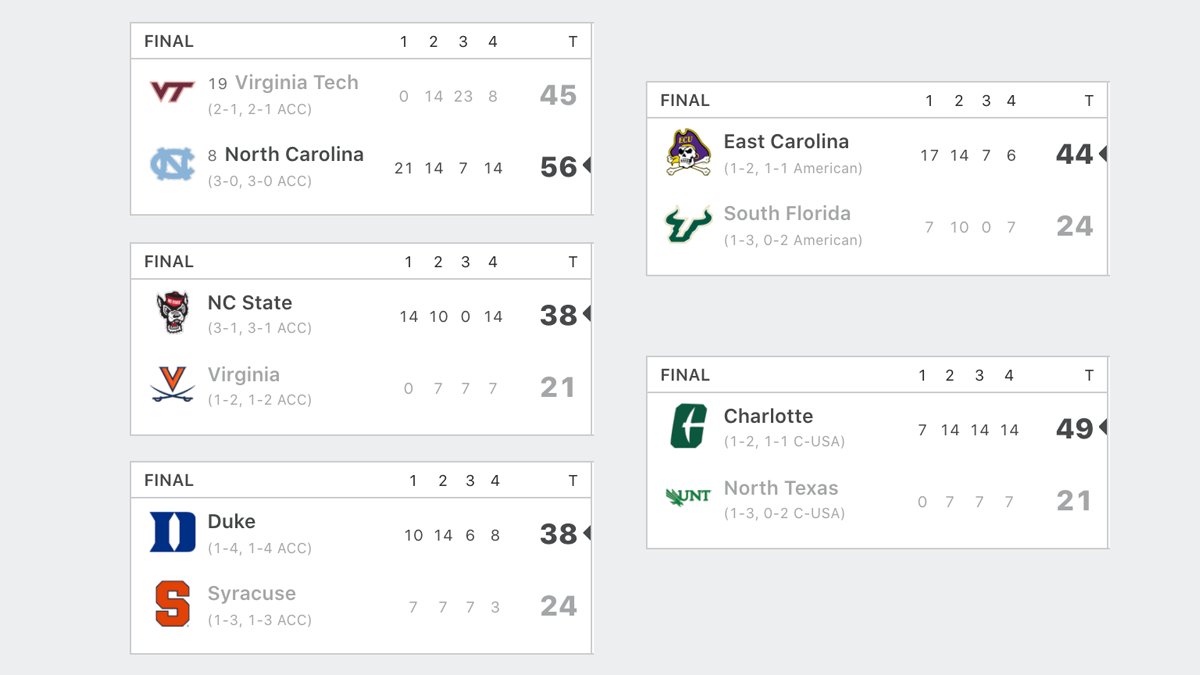Image resolution: width=1200 pixels, height=675 pixels.
Task: Open the North Carolina team page
Action: pos(294,154)
